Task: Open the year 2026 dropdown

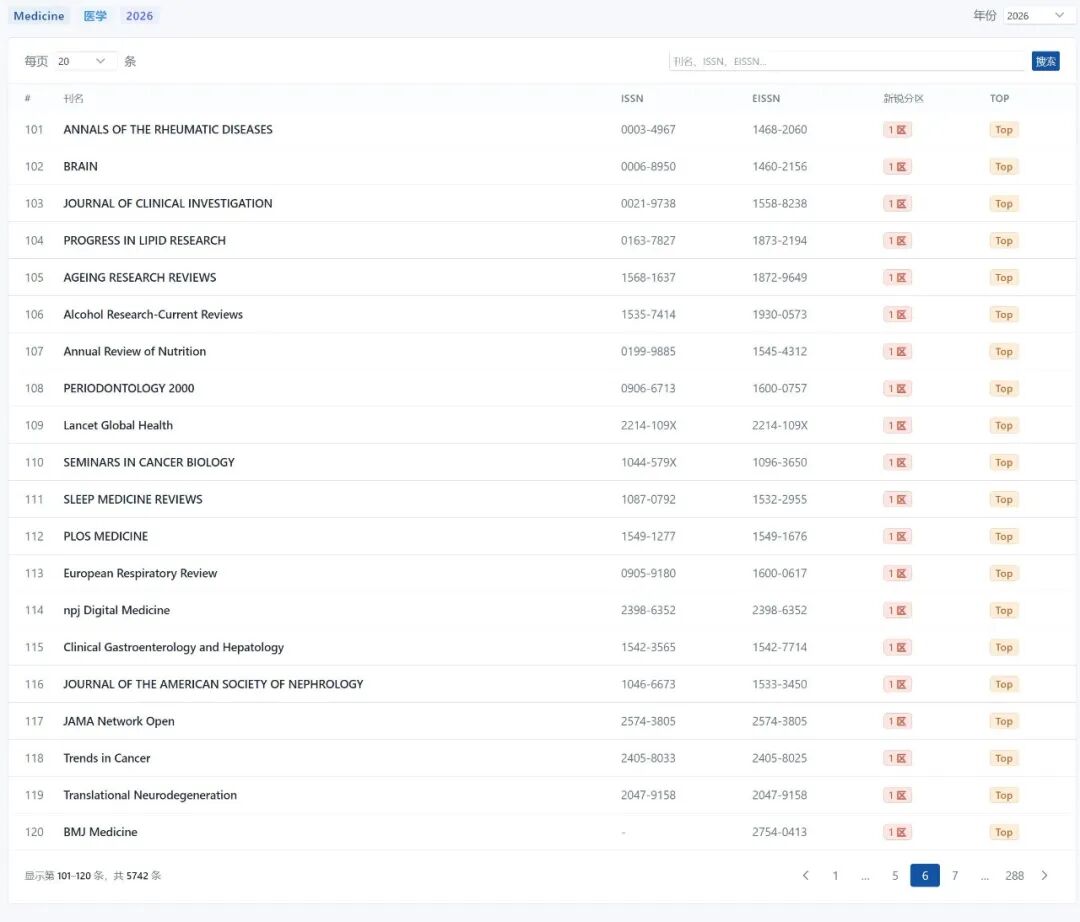Action: click(1035, 16)
